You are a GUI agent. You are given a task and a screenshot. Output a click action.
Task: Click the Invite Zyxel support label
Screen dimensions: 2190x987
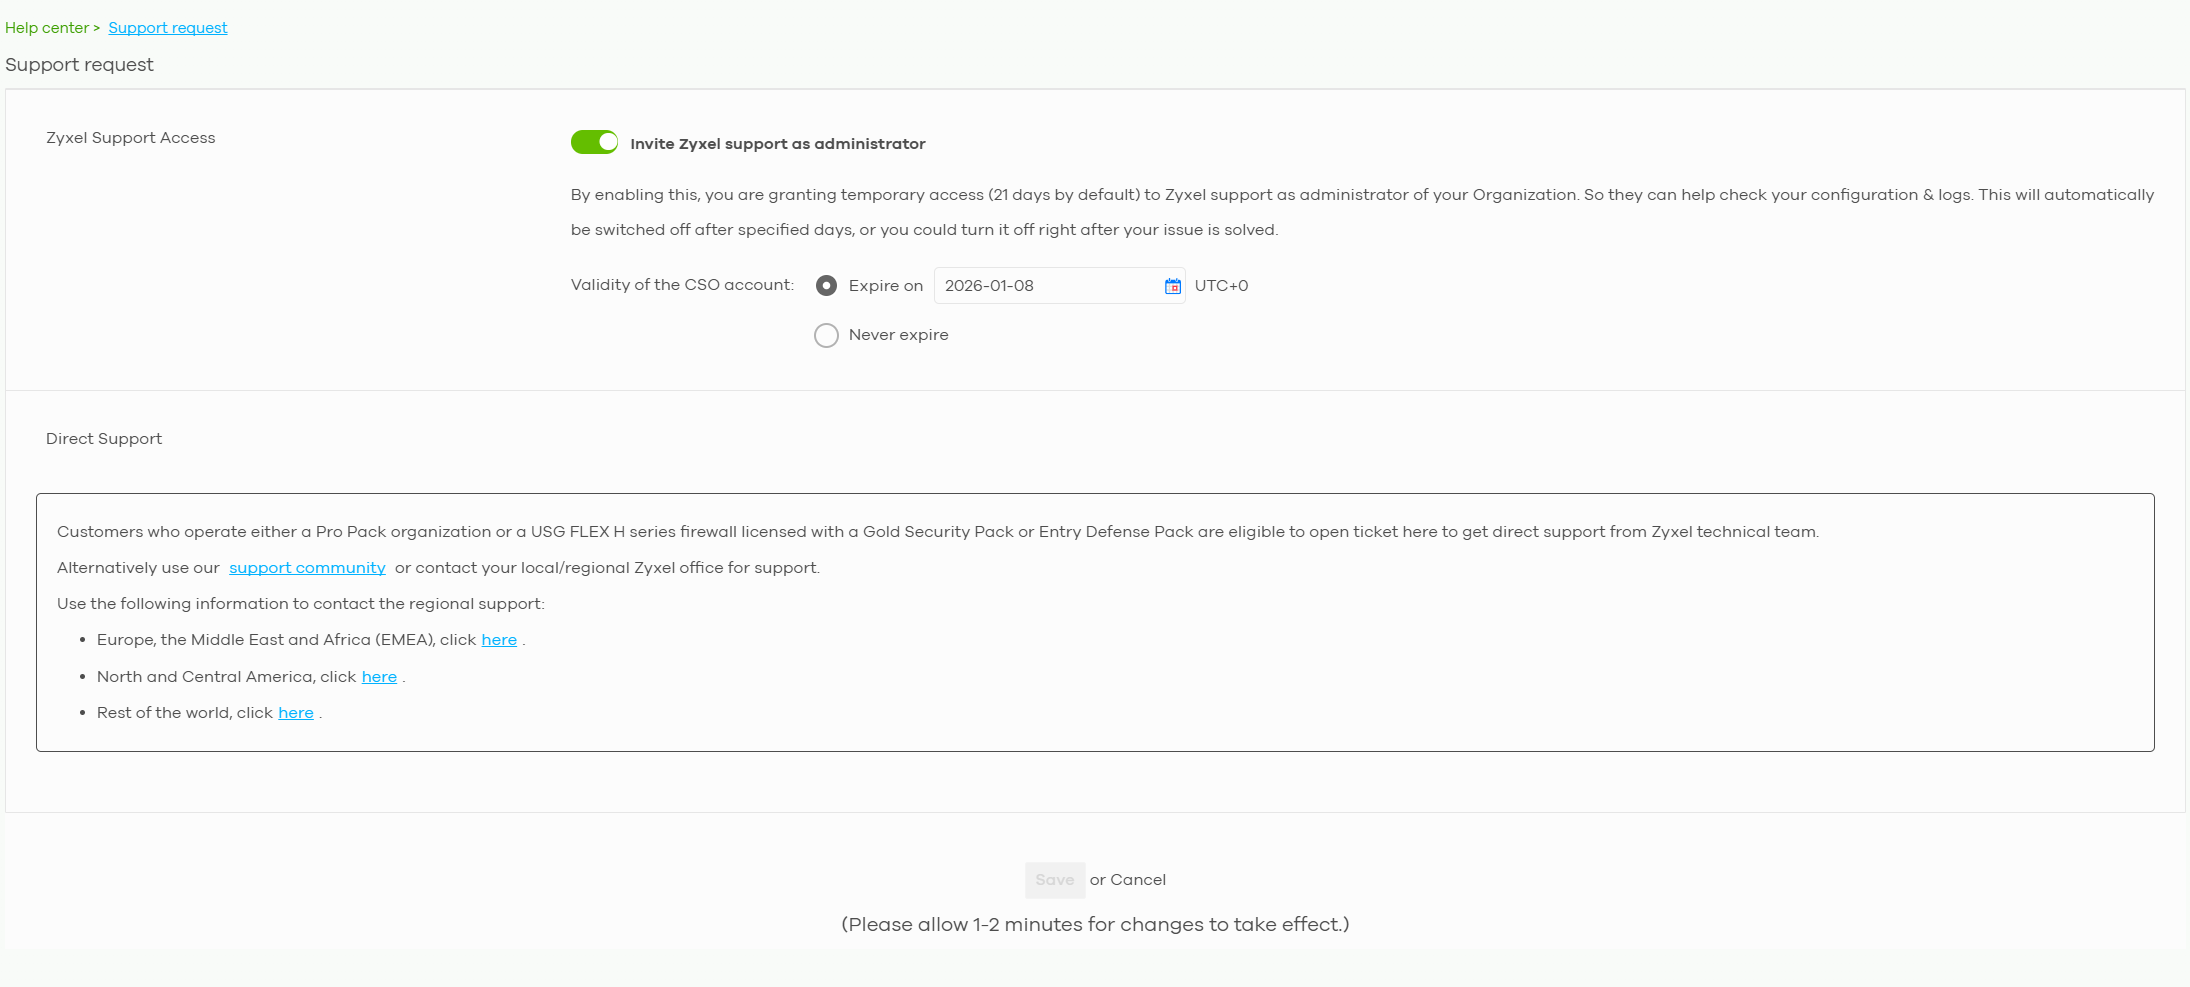point(778,144)
